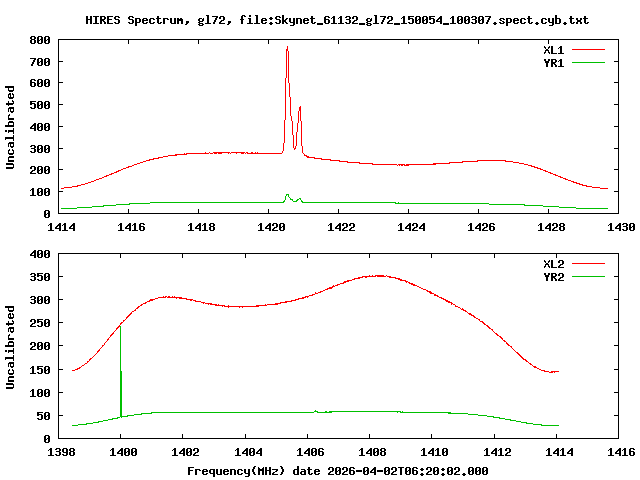The image size is (640, 480).
Task: Click the 1420 tick label on top plot
Action: point(271,227)
